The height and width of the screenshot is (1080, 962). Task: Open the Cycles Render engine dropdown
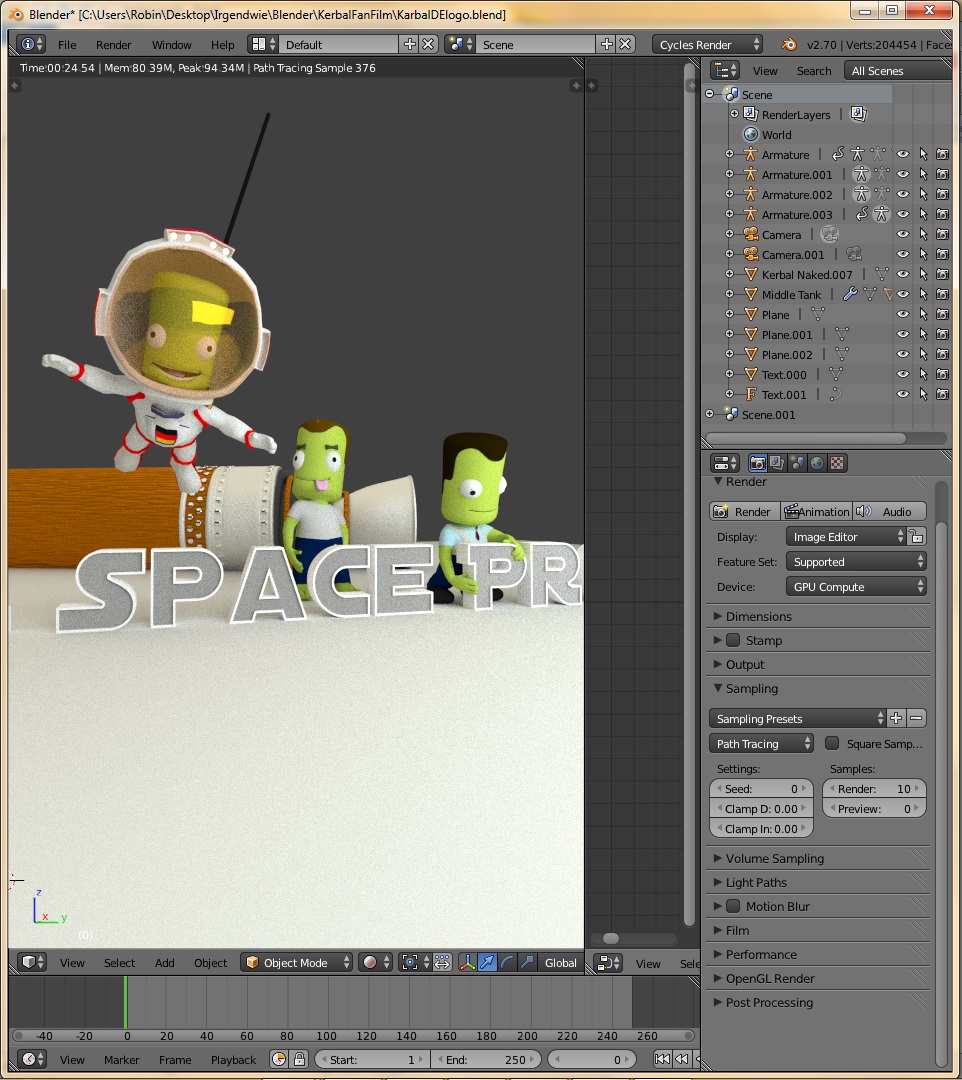click(707, 45)
